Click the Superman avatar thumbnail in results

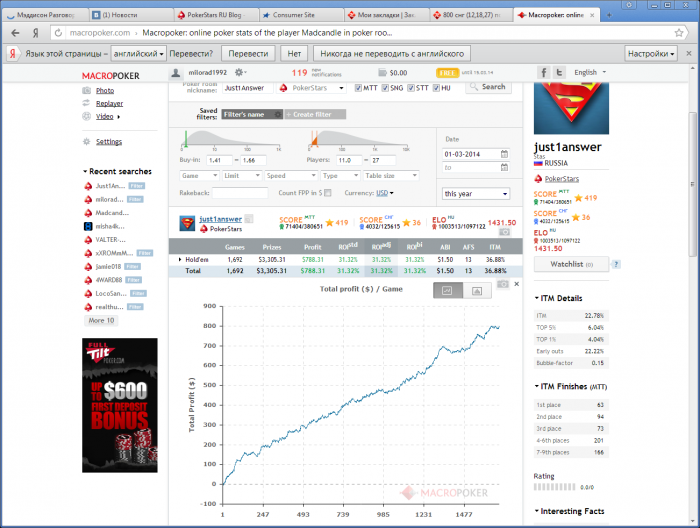[x=188, y=224]
